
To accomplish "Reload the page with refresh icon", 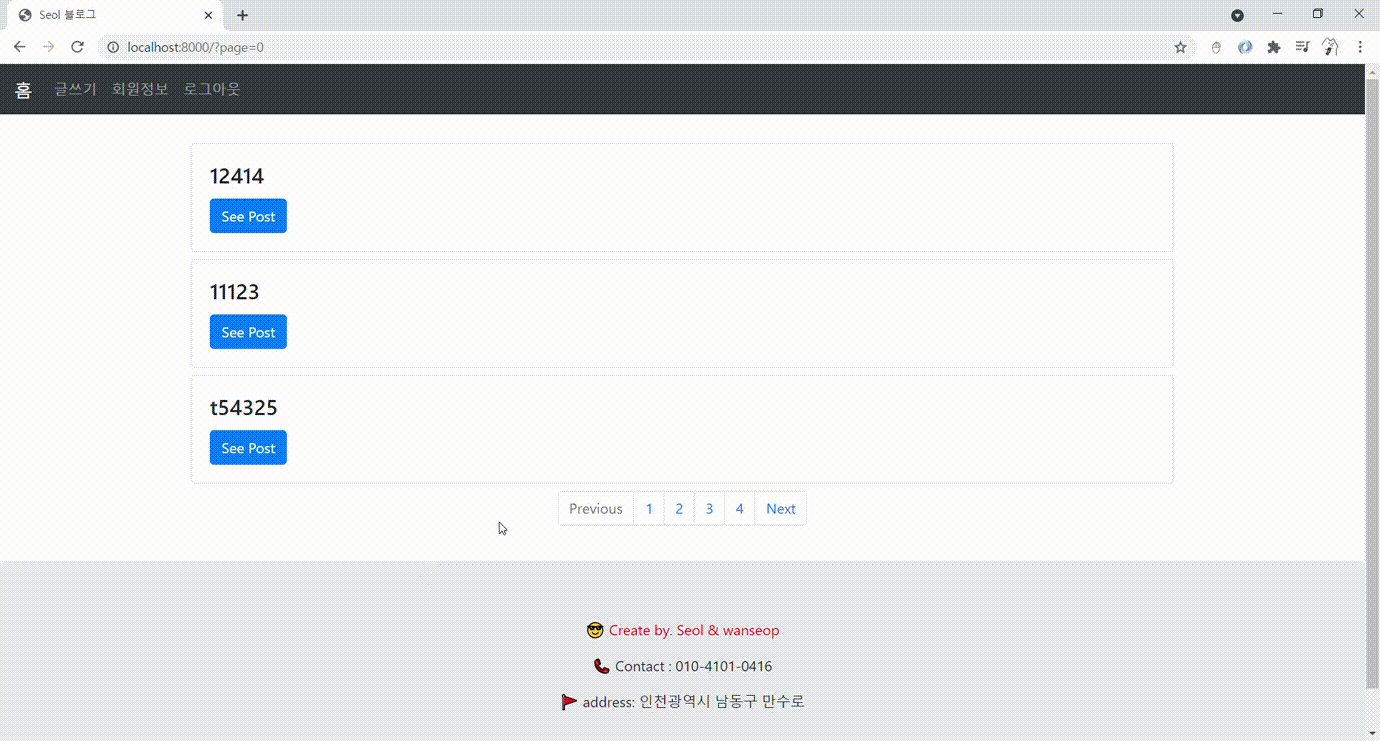I will [x=77, y=47].
